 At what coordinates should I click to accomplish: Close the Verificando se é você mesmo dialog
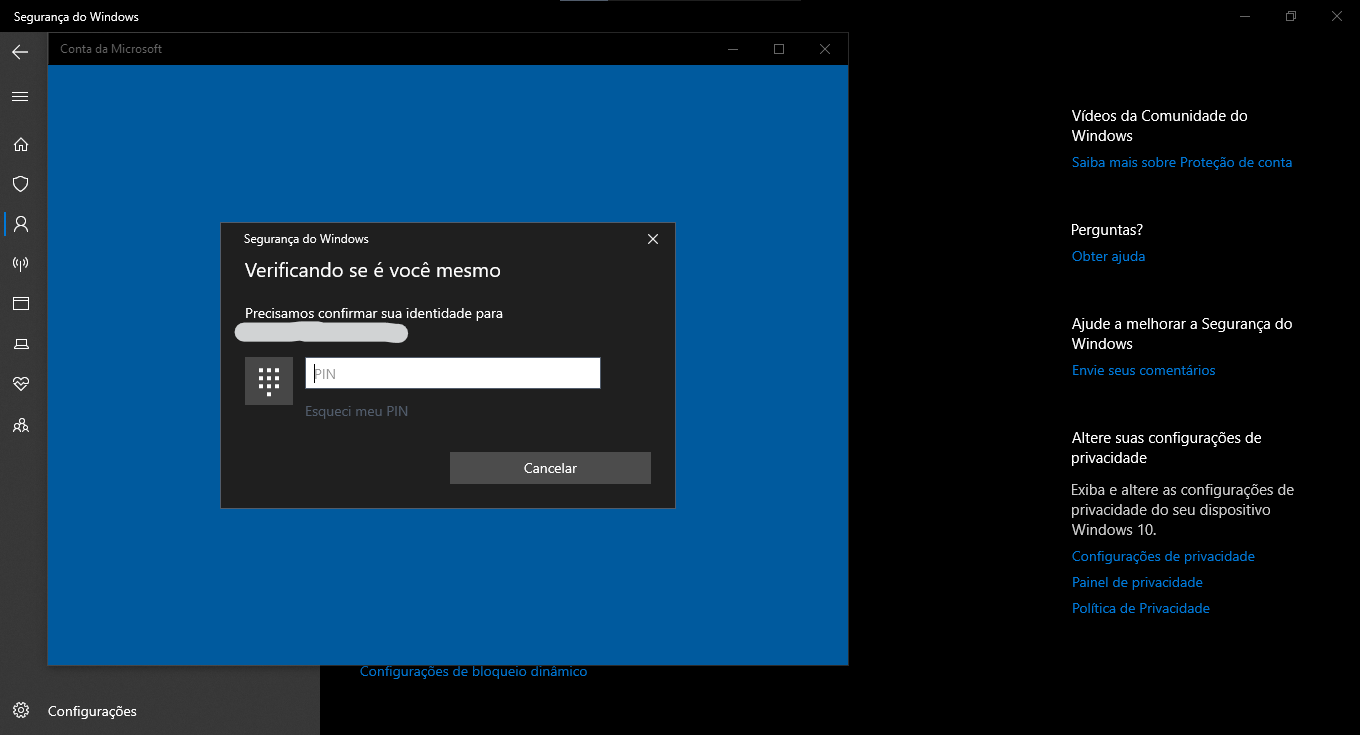[653, 239]
